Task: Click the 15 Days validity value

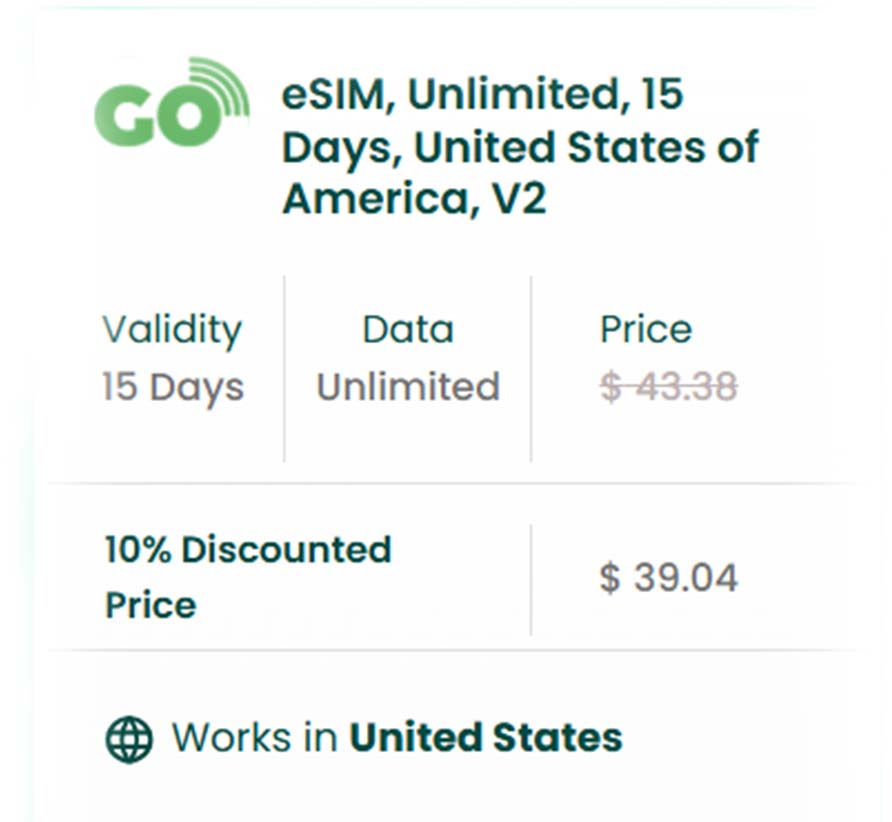Action: click(x=172, y=387)
